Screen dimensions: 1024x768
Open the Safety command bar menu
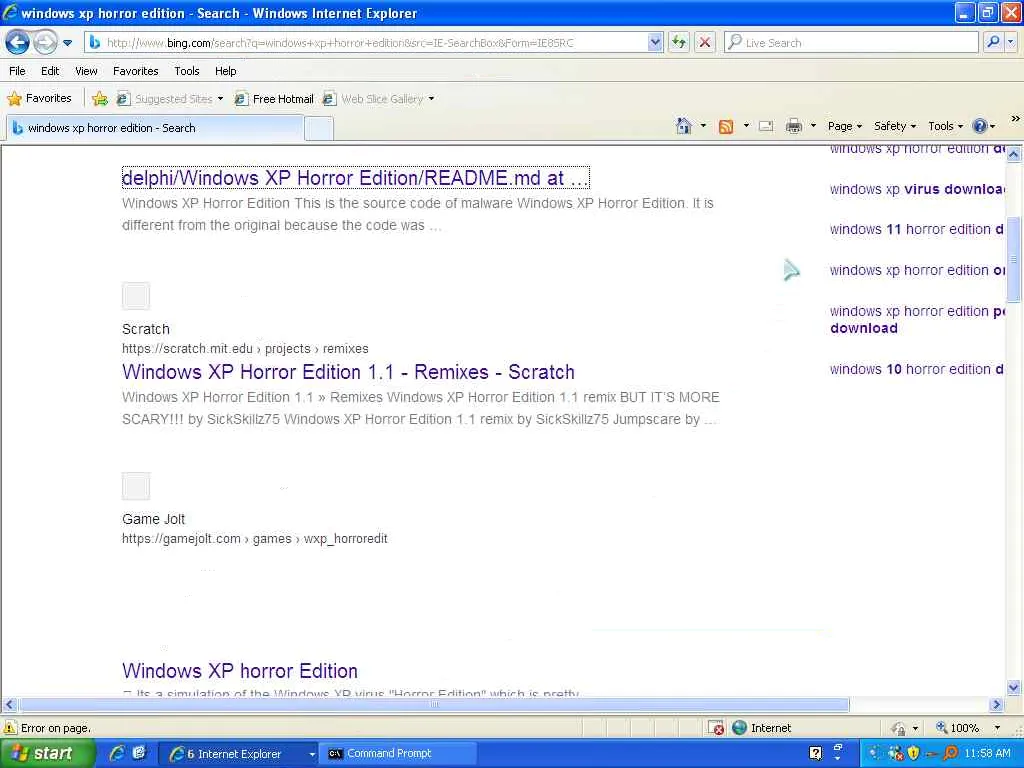(894, 126)
